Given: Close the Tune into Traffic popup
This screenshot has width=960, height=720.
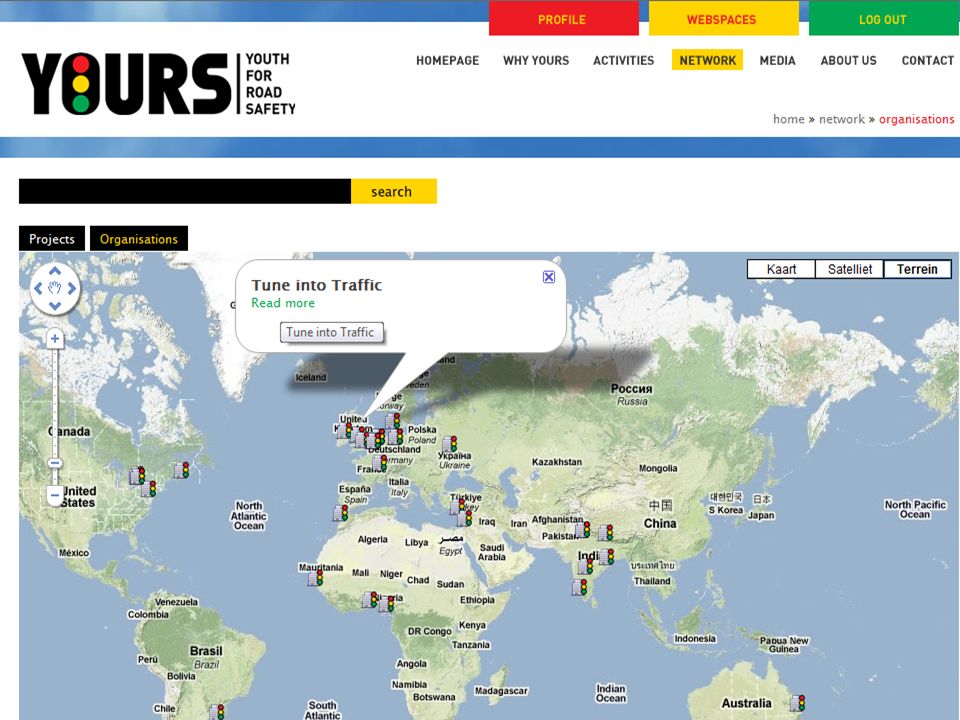Looking at the screenshot, I should click(549, 277).
